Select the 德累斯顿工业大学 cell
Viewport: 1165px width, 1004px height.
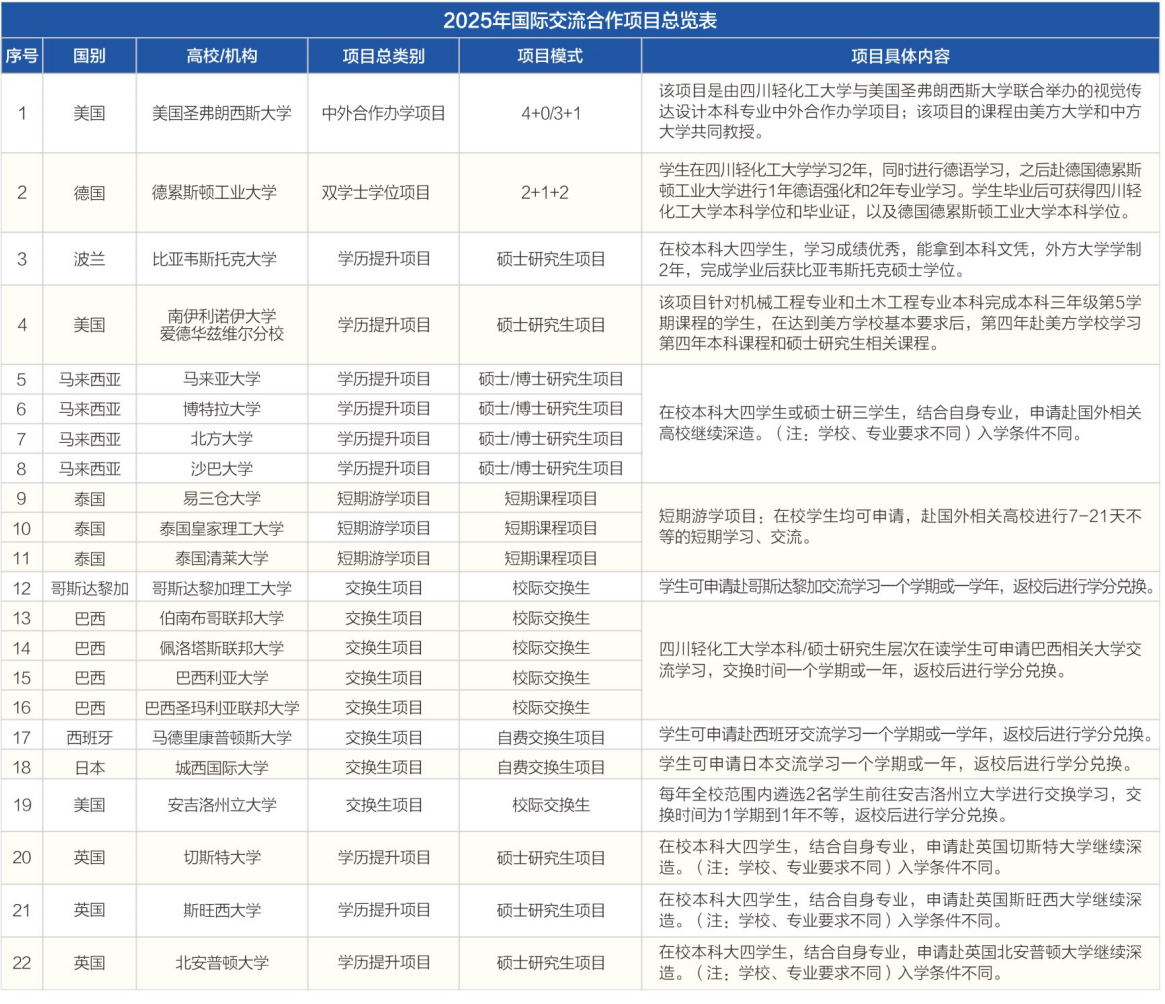(x=222, y=192)
